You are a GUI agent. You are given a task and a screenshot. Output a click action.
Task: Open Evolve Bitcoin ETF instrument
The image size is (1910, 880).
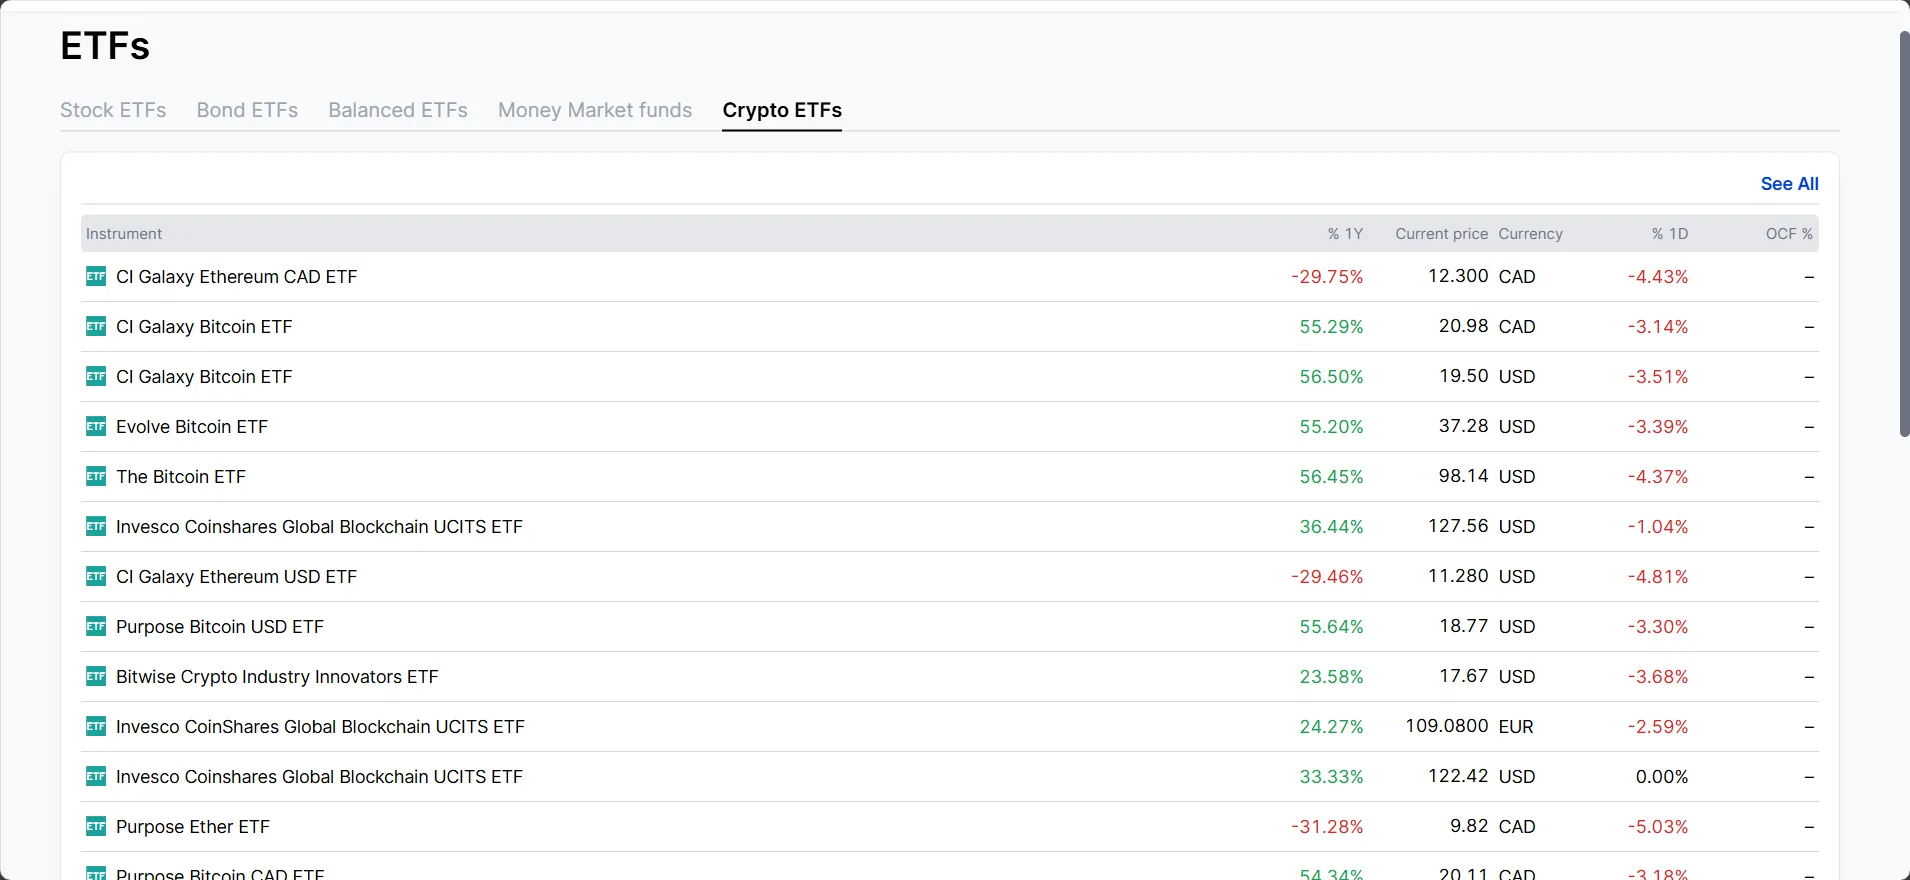192,427
